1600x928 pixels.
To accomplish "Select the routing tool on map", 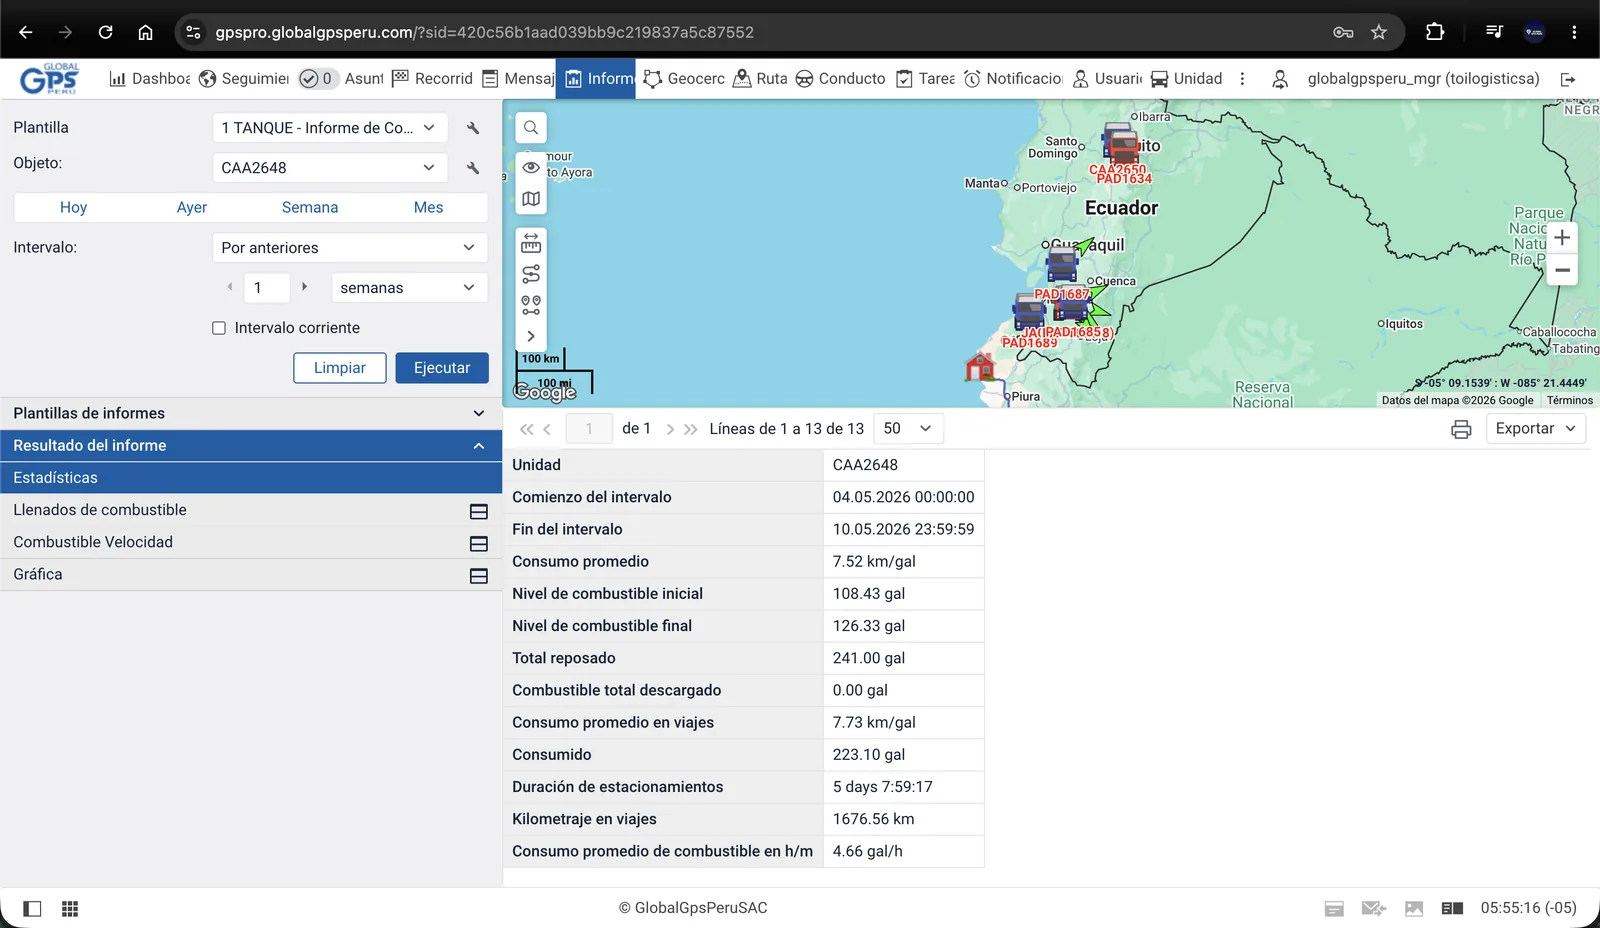I will click(531, 274).
